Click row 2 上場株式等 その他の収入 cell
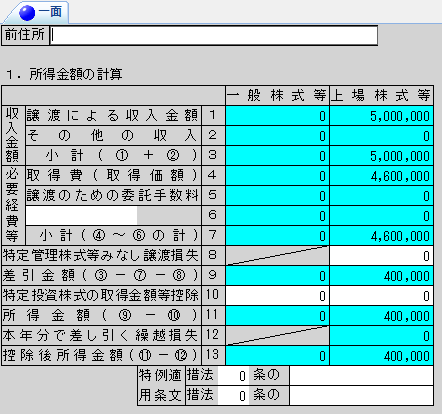This screenshot has height=414, width=442. click(x=381, y=136)
